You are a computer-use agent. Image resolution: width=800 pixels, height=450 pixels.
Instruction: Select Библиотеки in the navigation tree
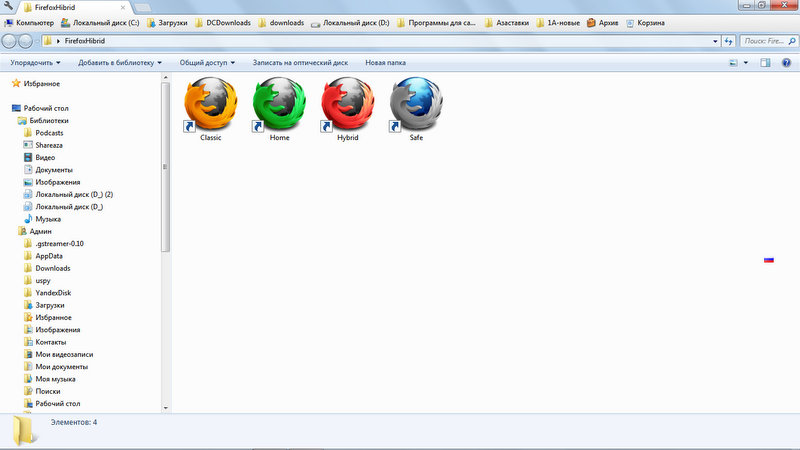43,120
